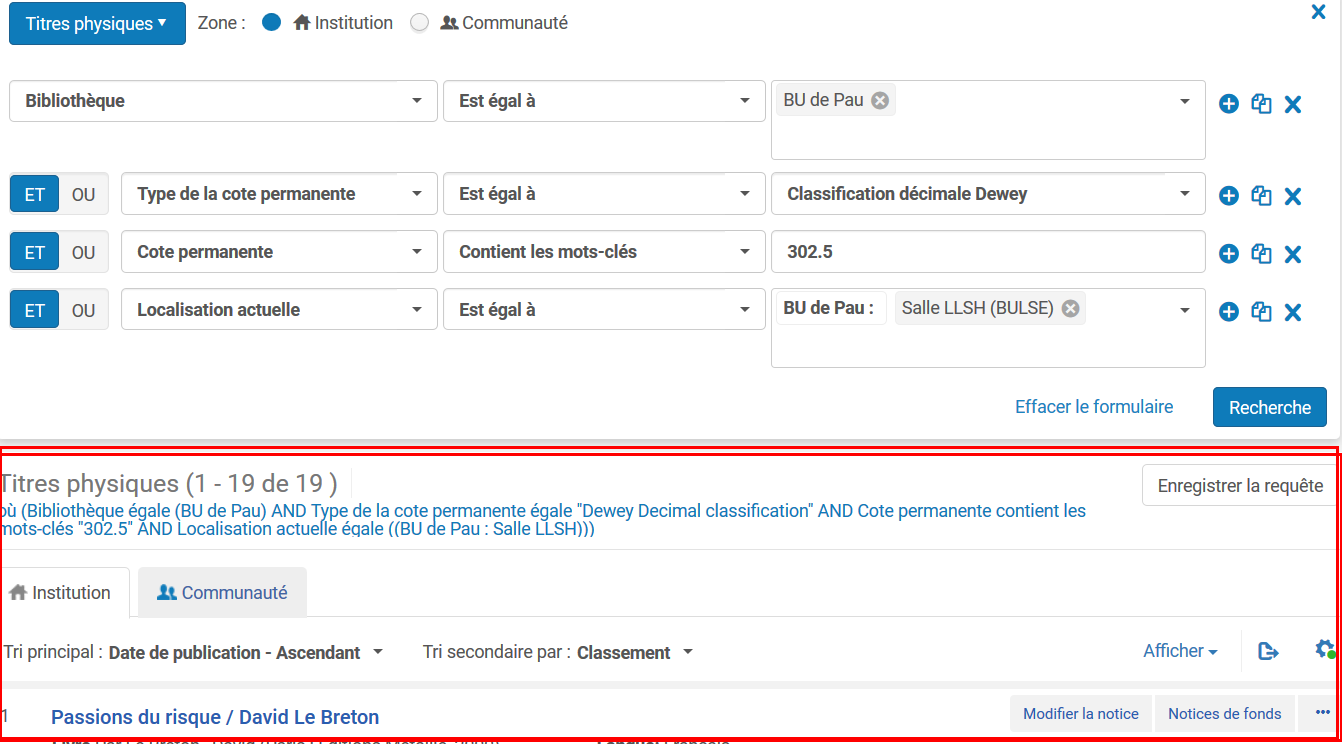Image resolution: width=1342 pixels, height=744 pixels.
Task: Remove the Salle LLSH (BULSE) chip
Action: click(1070, 308)
